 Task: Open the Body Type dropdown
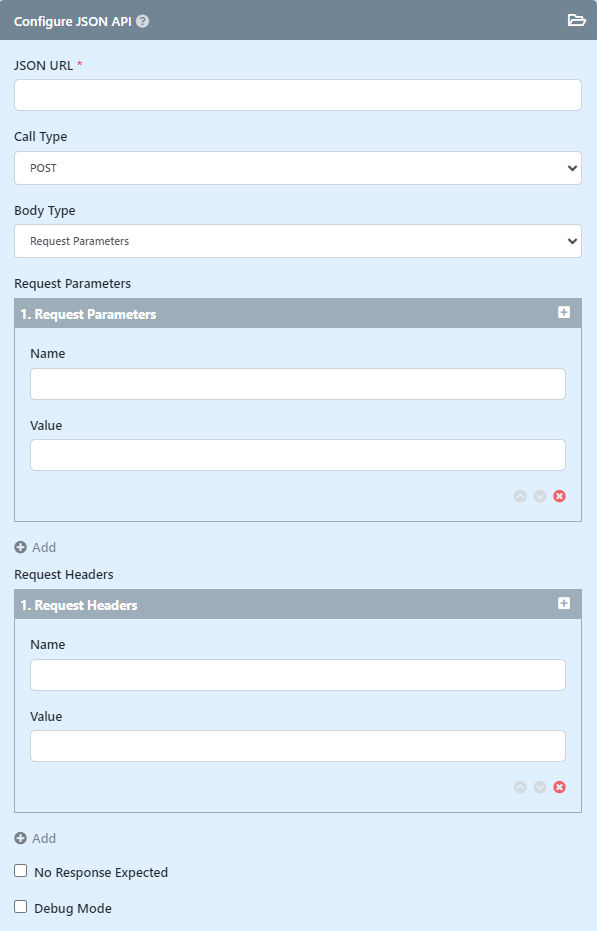[298, 241]
